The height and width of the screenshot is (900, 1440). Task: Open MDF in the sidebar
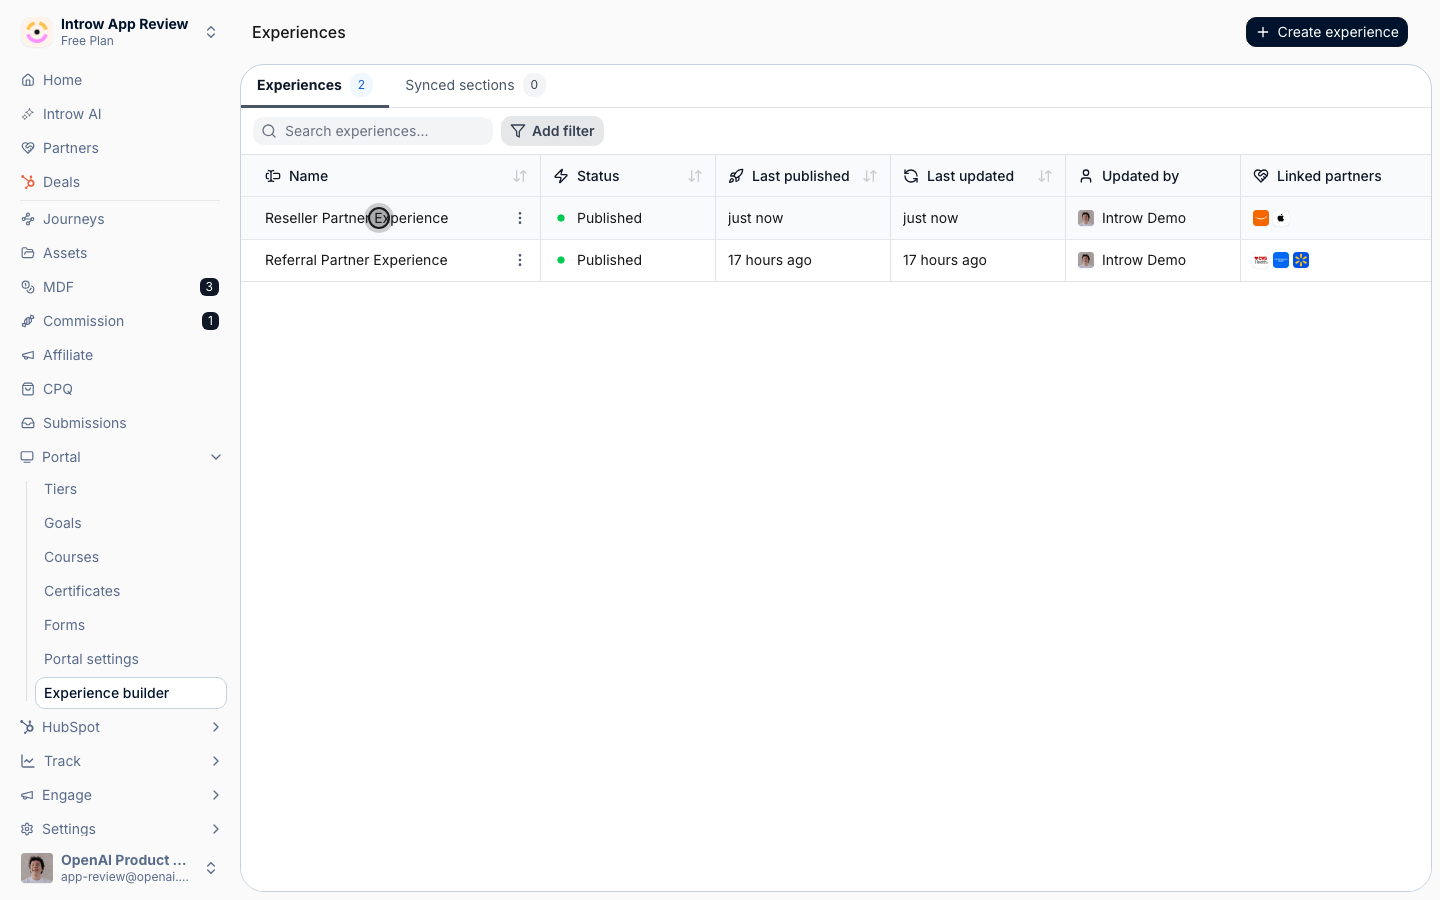click(120, 287)
